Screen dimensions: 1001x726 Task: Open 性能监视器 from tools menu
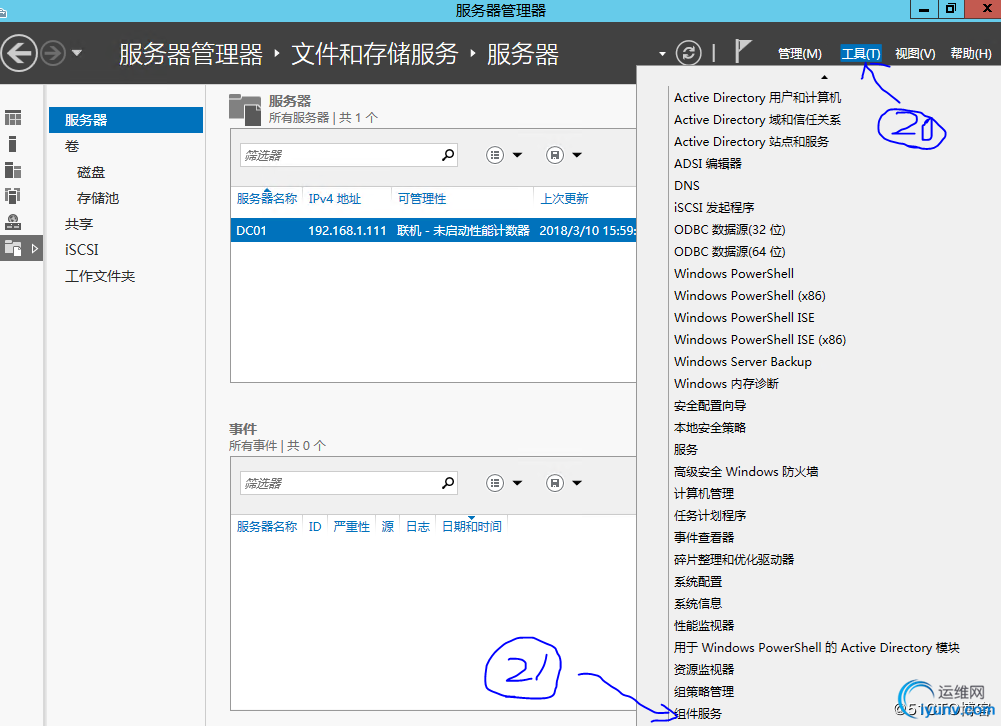(704, 626)
